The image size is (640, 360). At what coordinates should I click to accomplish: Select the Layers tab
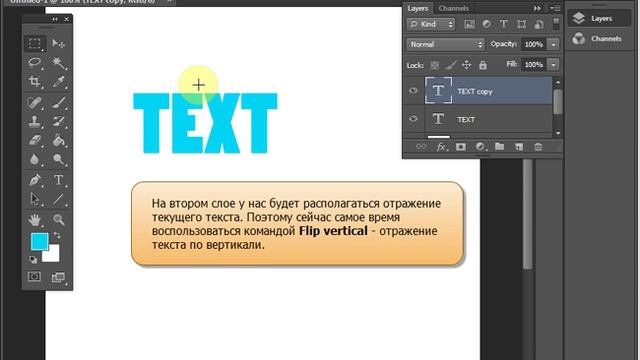418,8
